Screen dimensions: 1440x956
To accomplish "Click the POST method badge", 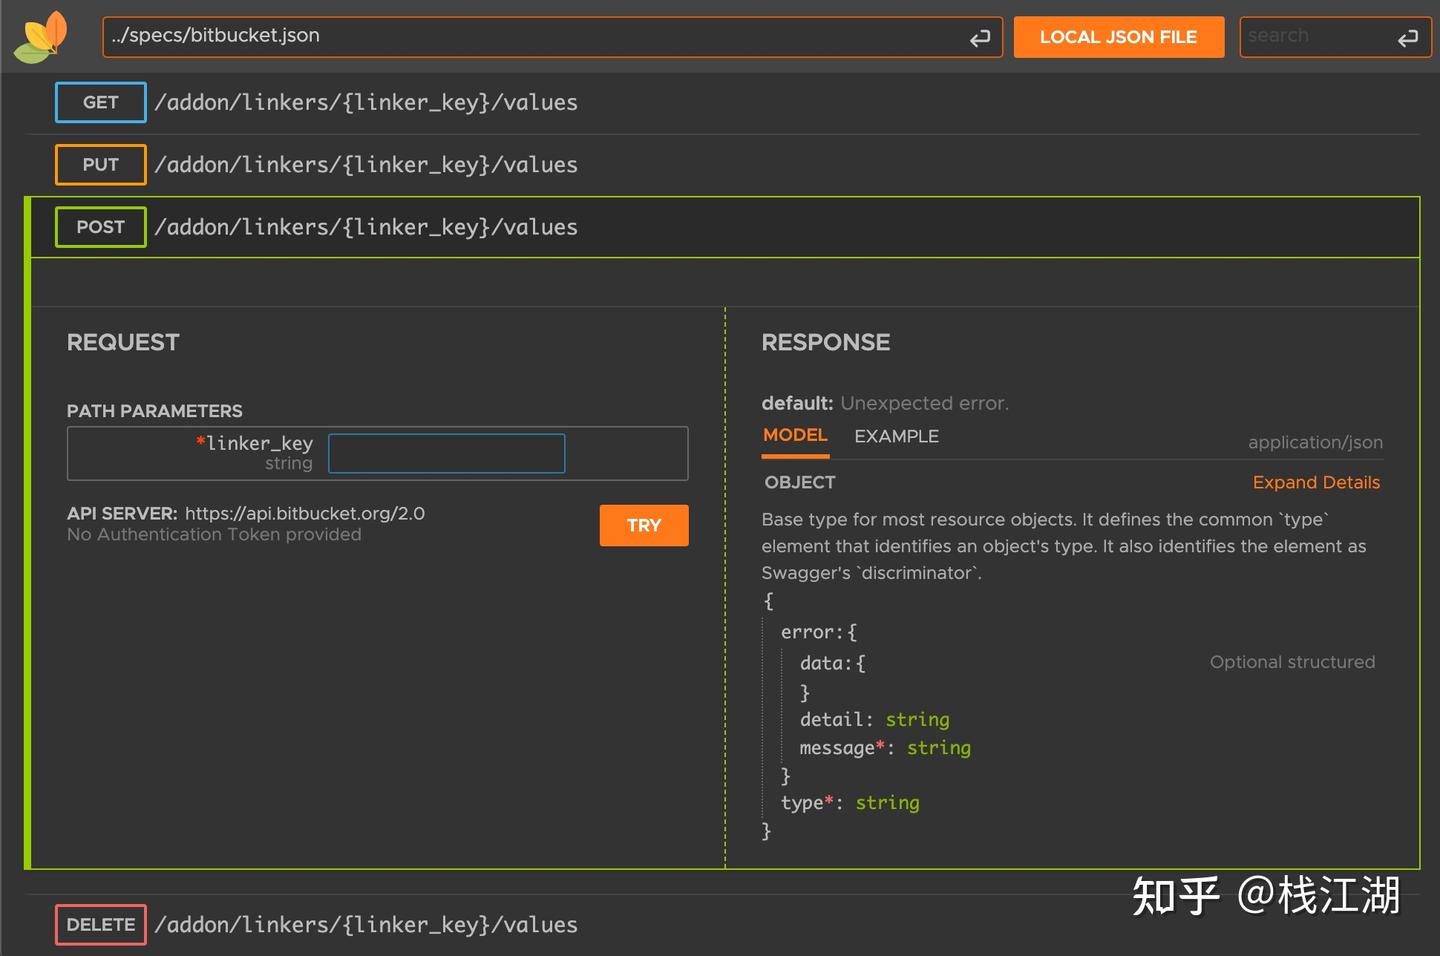I will point(100,227).
